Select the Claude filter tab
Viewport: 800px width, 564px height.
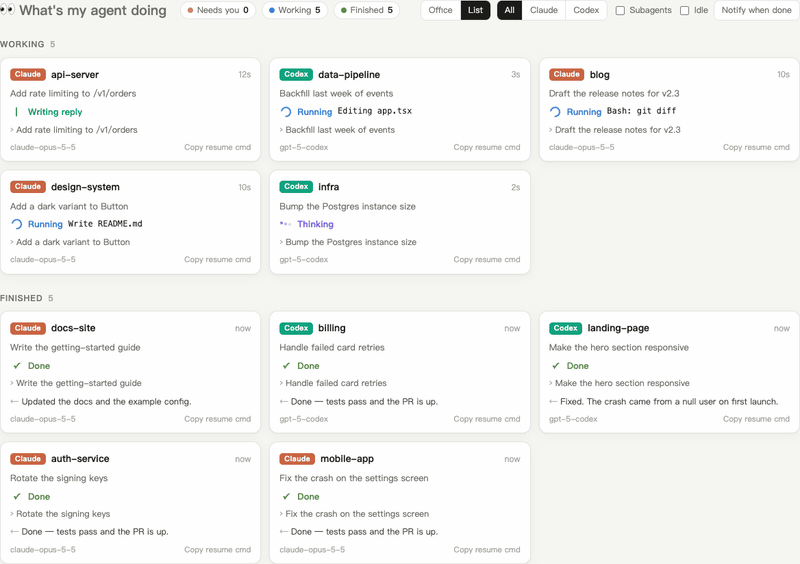(543, 10)
